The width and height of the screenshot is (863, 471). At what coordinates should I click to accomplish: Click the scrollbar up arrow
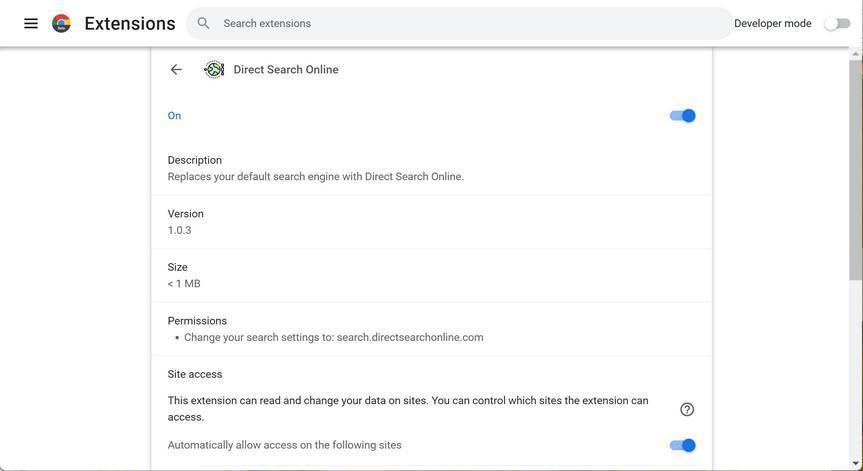[856, 54]
